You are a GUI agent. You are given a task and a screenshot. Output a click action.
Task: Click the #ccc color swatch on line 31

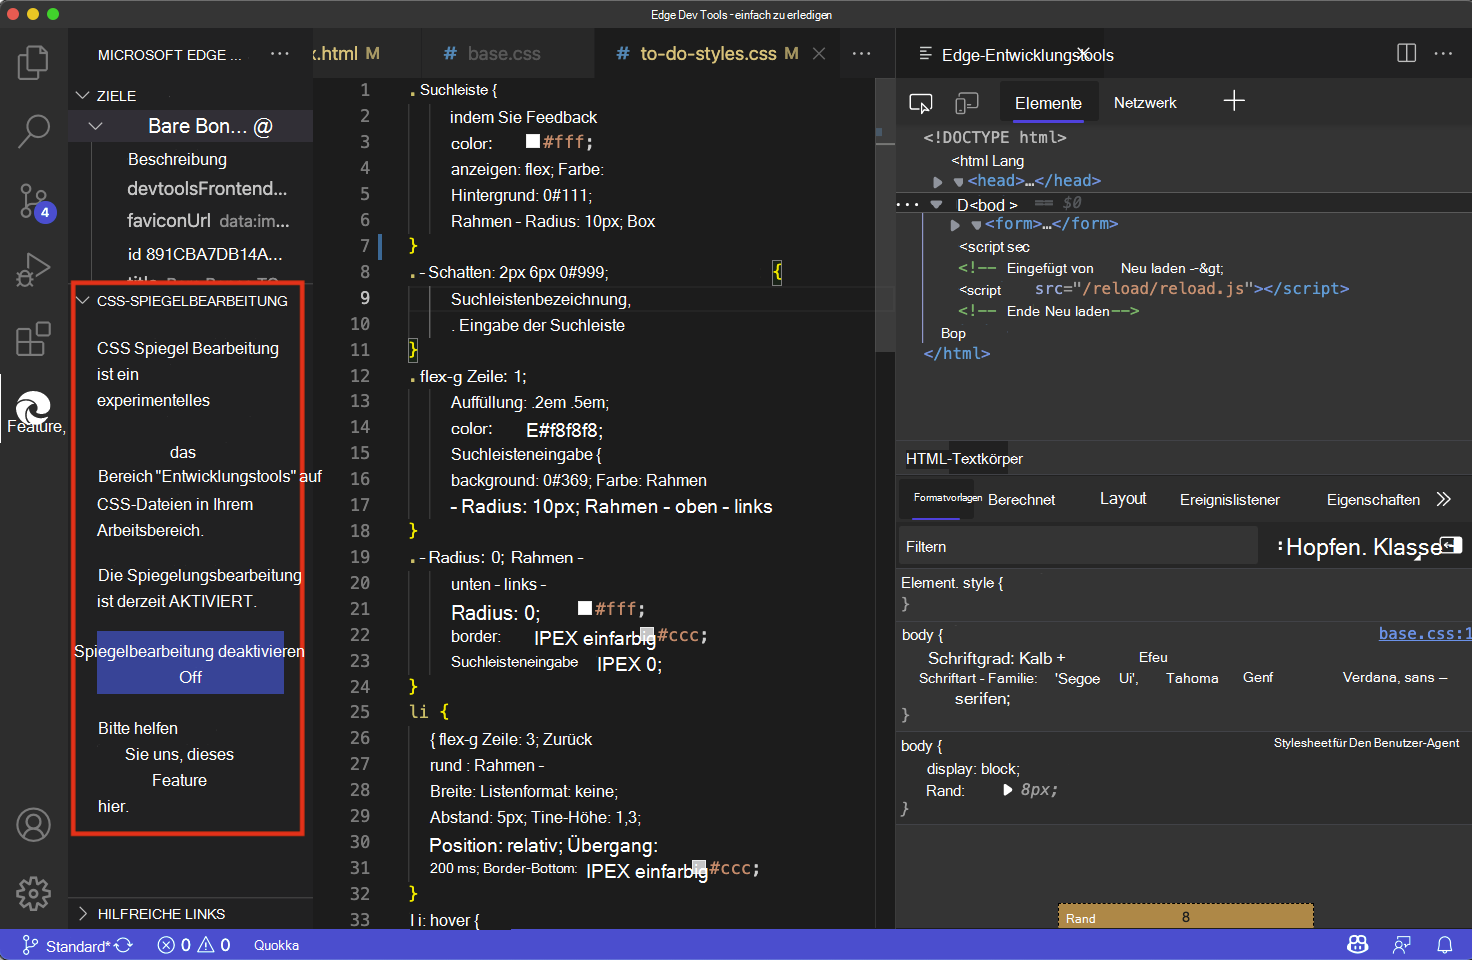pos(700,867)
